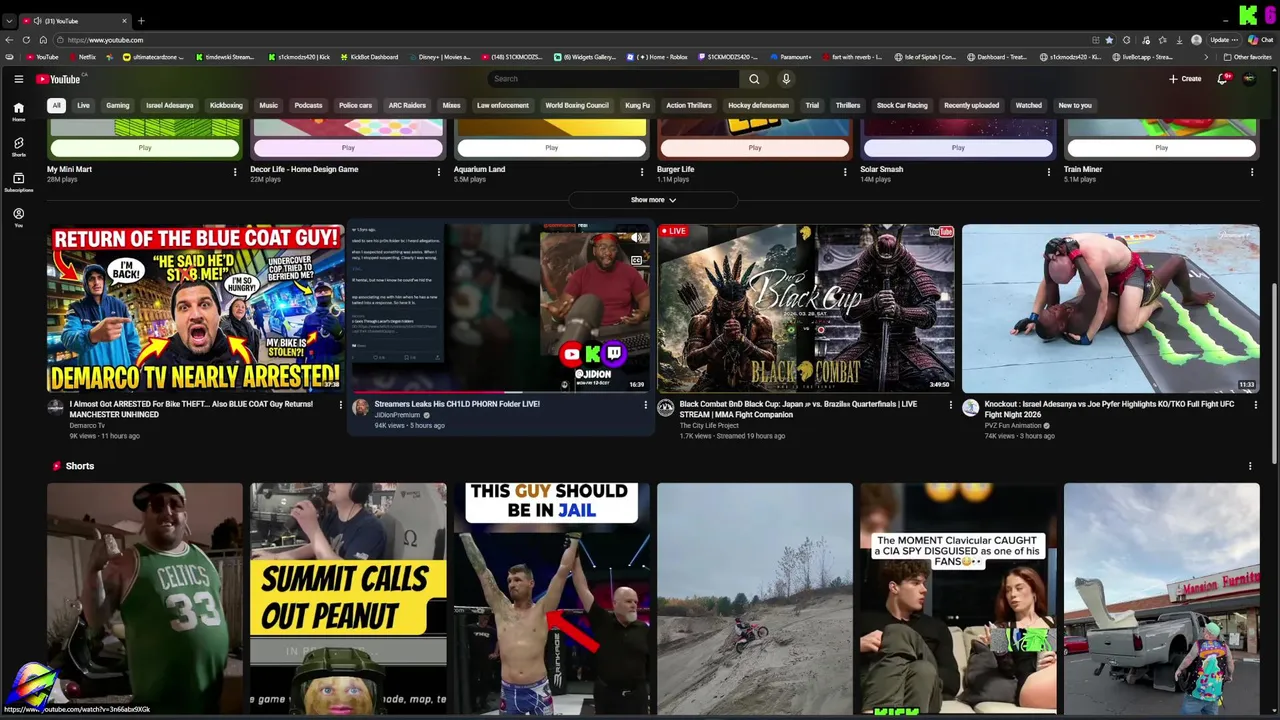The height and width of the screenshot is (720, 1280).
Task: Play the My Mini Mart game
Action: pyautogui.click(x=145, y=148)
